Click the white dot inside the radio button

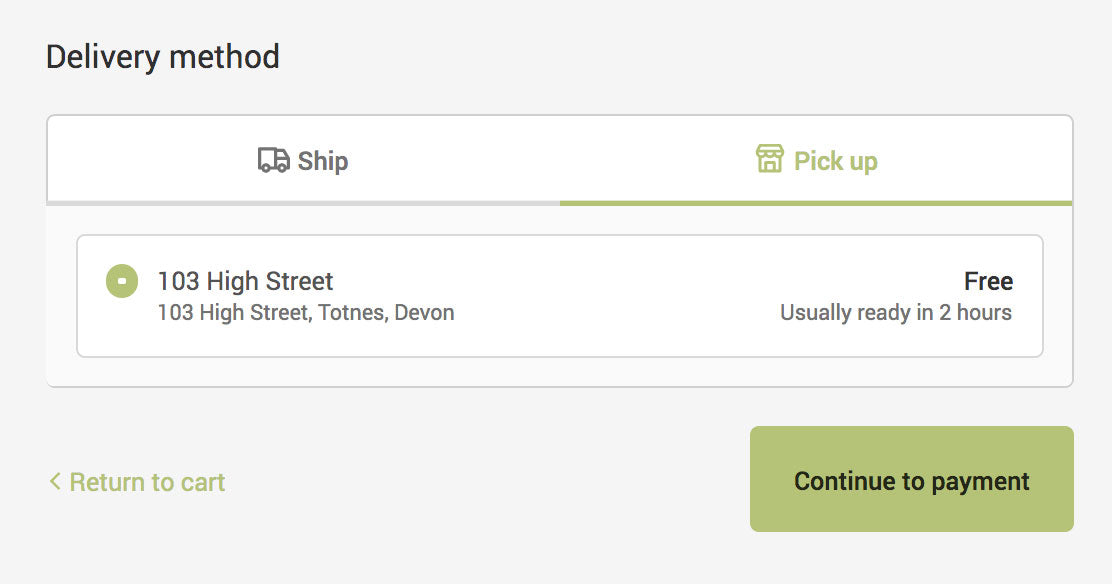(122, 282)
